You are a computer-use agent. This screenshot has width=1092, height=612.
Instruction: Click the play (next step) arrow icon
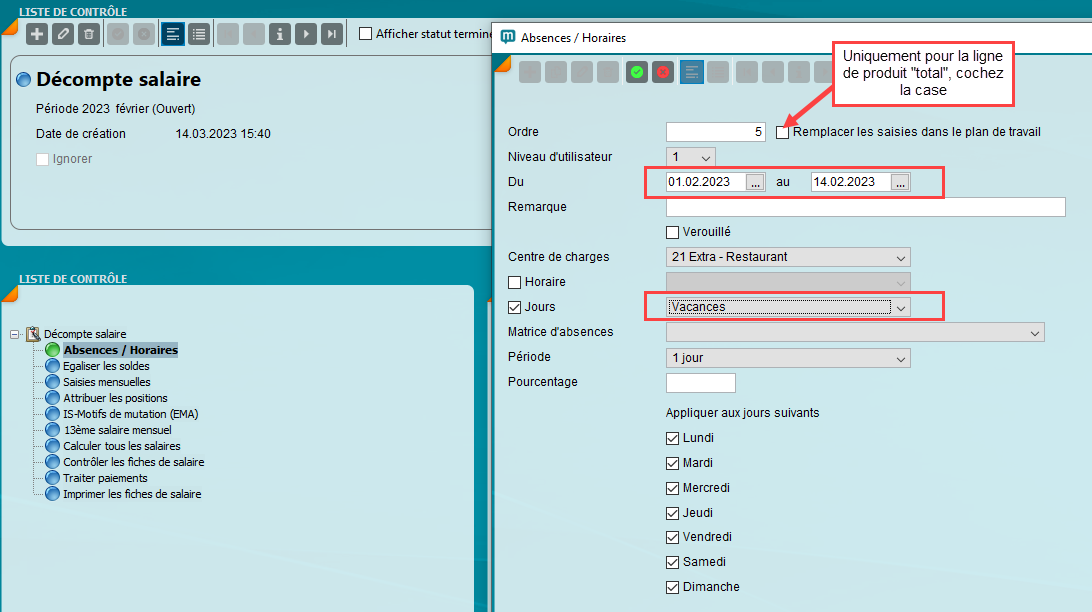click(x=306, y=34)
